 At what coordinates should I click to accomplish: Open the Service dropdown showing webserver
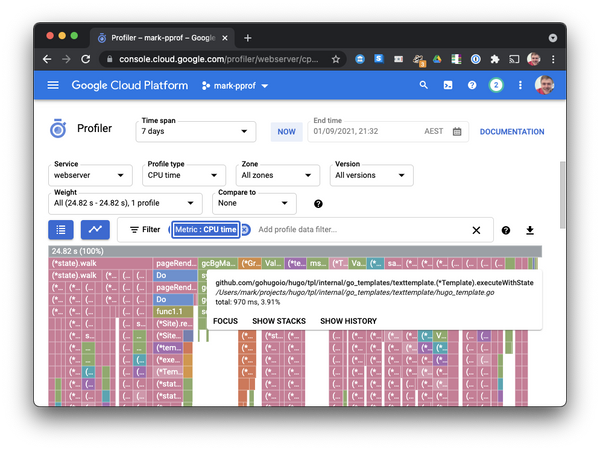pos(91,175)
